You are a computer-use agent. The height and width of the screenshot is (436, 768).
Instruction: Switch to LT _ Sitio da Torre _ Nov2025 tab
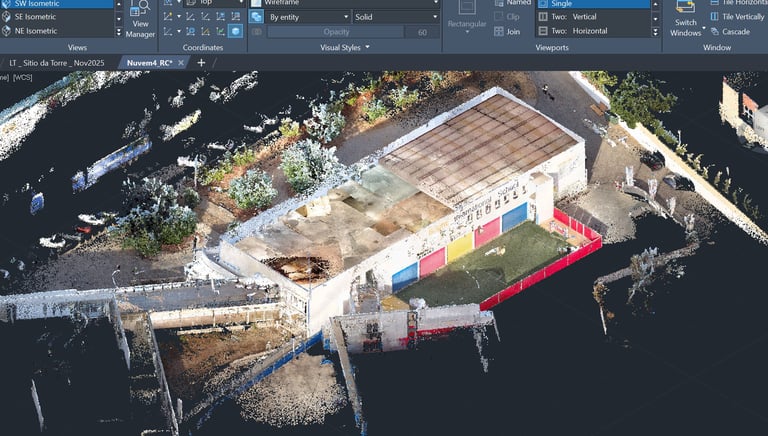tap(57, 63)
